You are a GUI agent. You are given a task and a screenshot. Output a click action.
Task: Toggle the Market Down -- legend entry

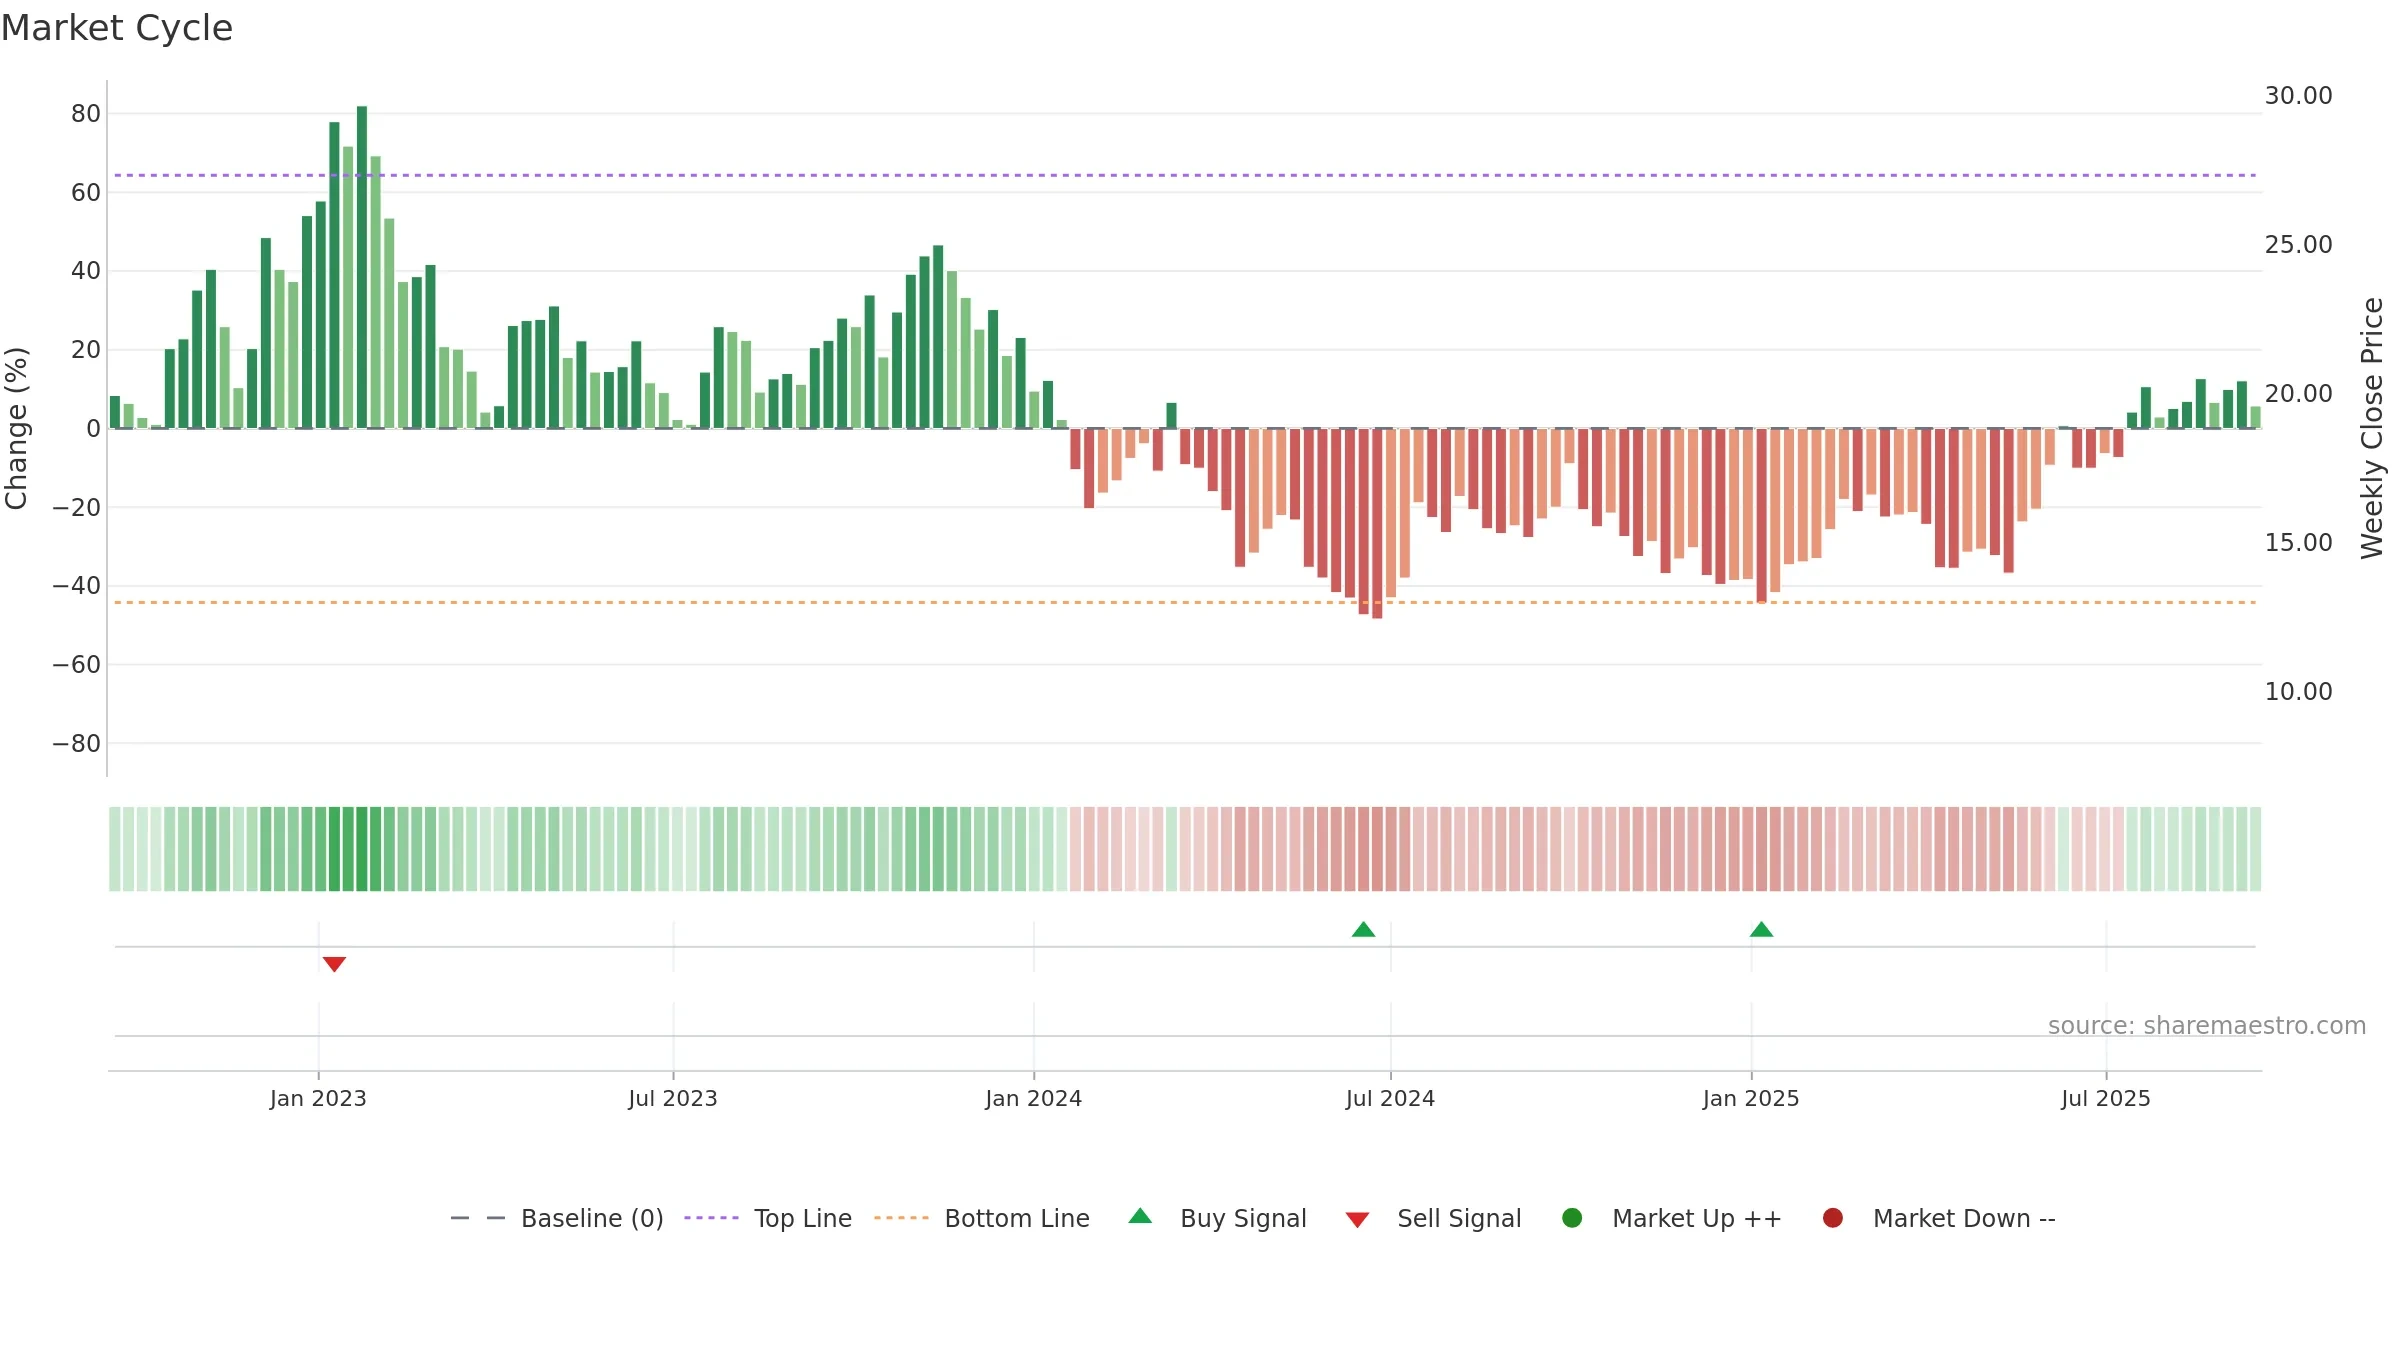point(1939,1218)
